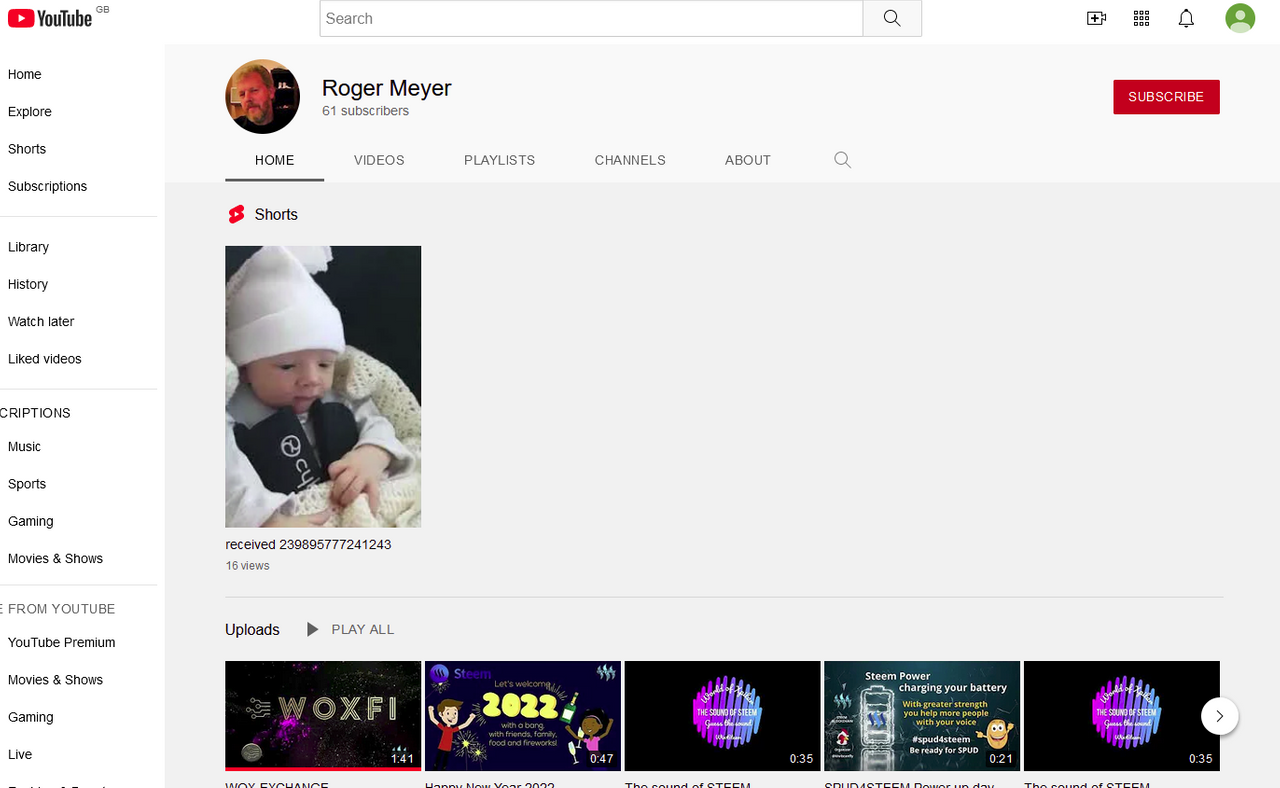Click the red Shorts shelf icon
This screenshot has height=788, width=1280.
pos(236,214)
